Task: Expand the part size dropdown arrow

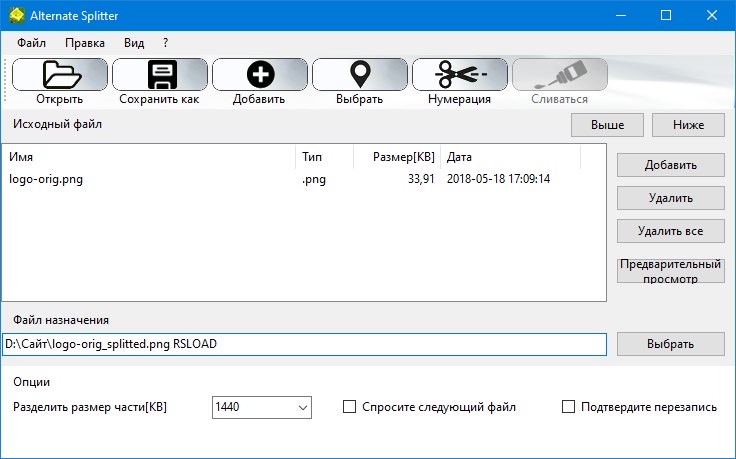Action: click(x=303, y=407)
